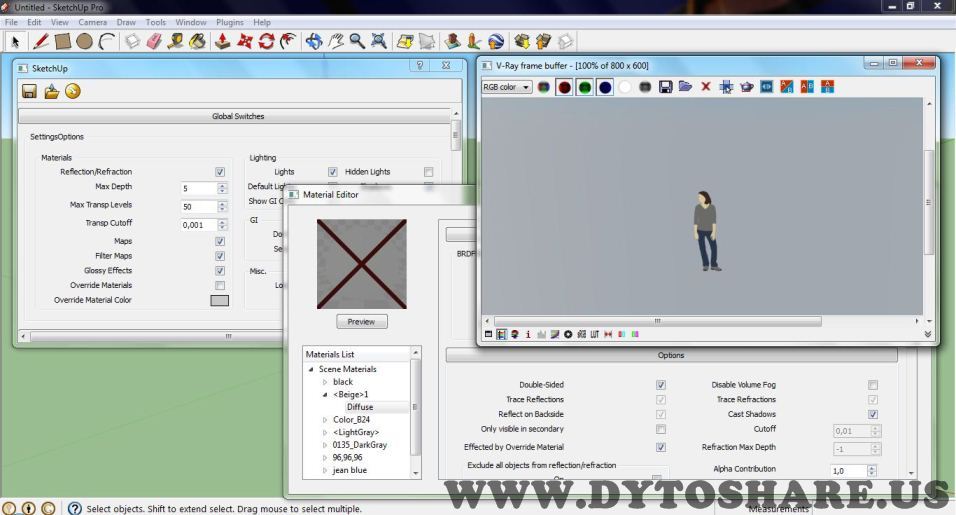Viewport: 956px width, 515px height.
Task: Expand the jean blue material node
Action: click(x=325, y=471)
